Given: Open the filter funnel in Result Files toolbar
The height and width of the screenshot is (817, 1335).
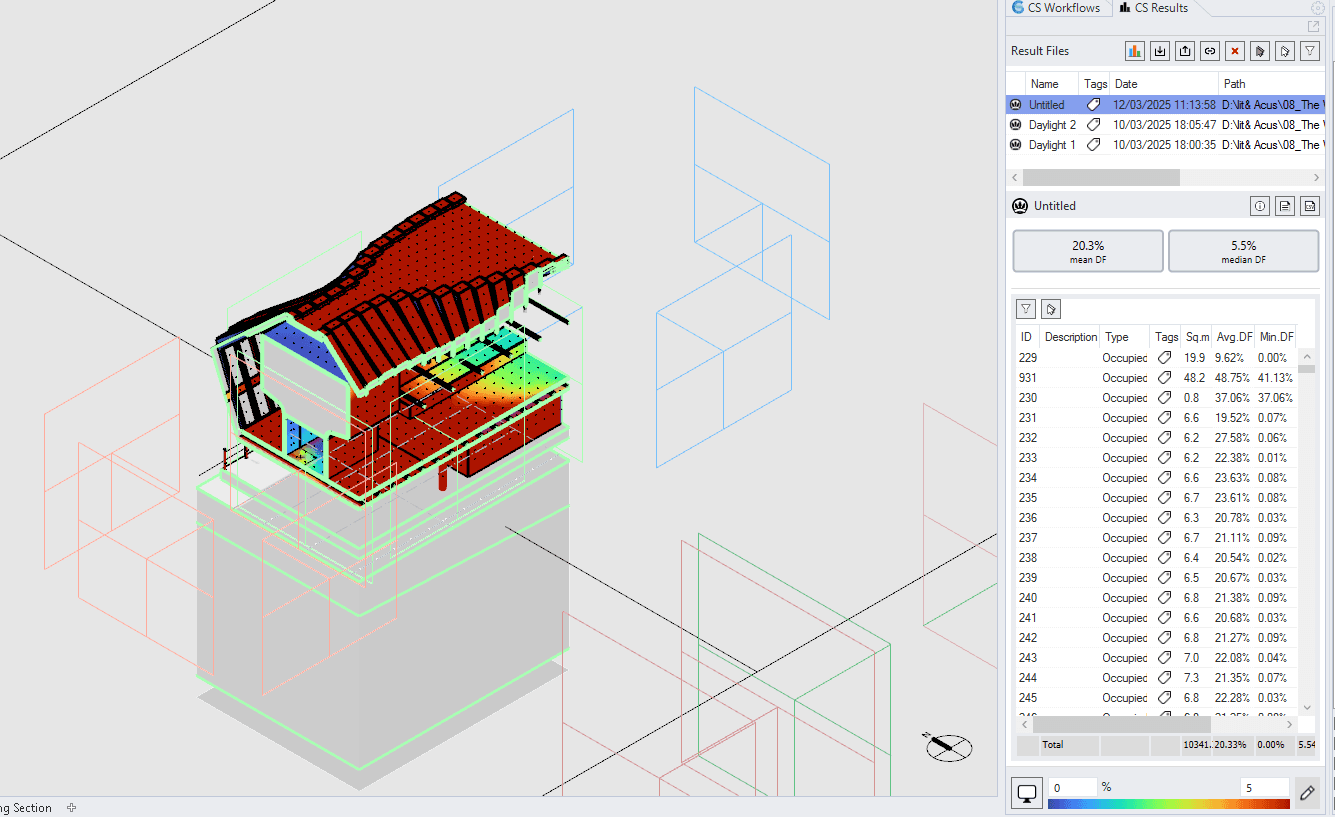Looking at the screenshot, I should click(1309, 50).
